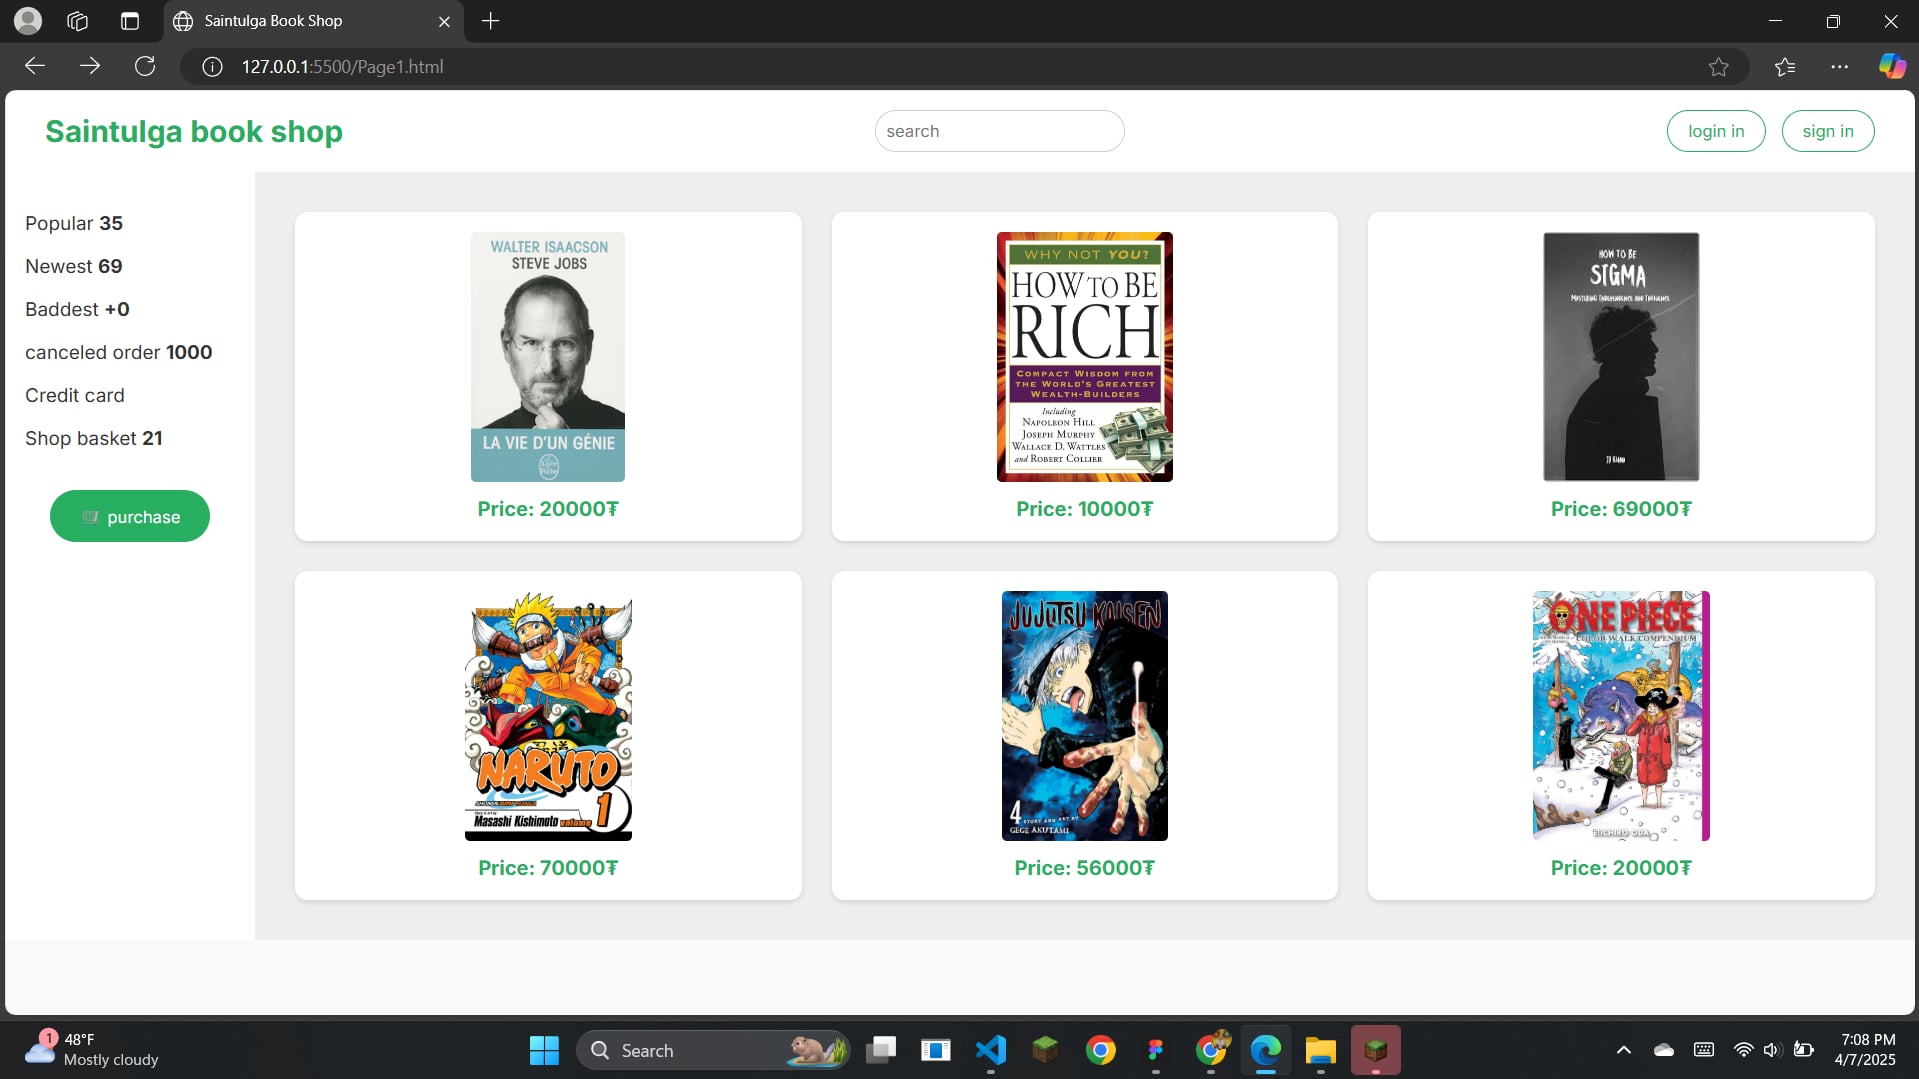
Task: Select the How To Be Rich cover
Action: [1084, 357]
